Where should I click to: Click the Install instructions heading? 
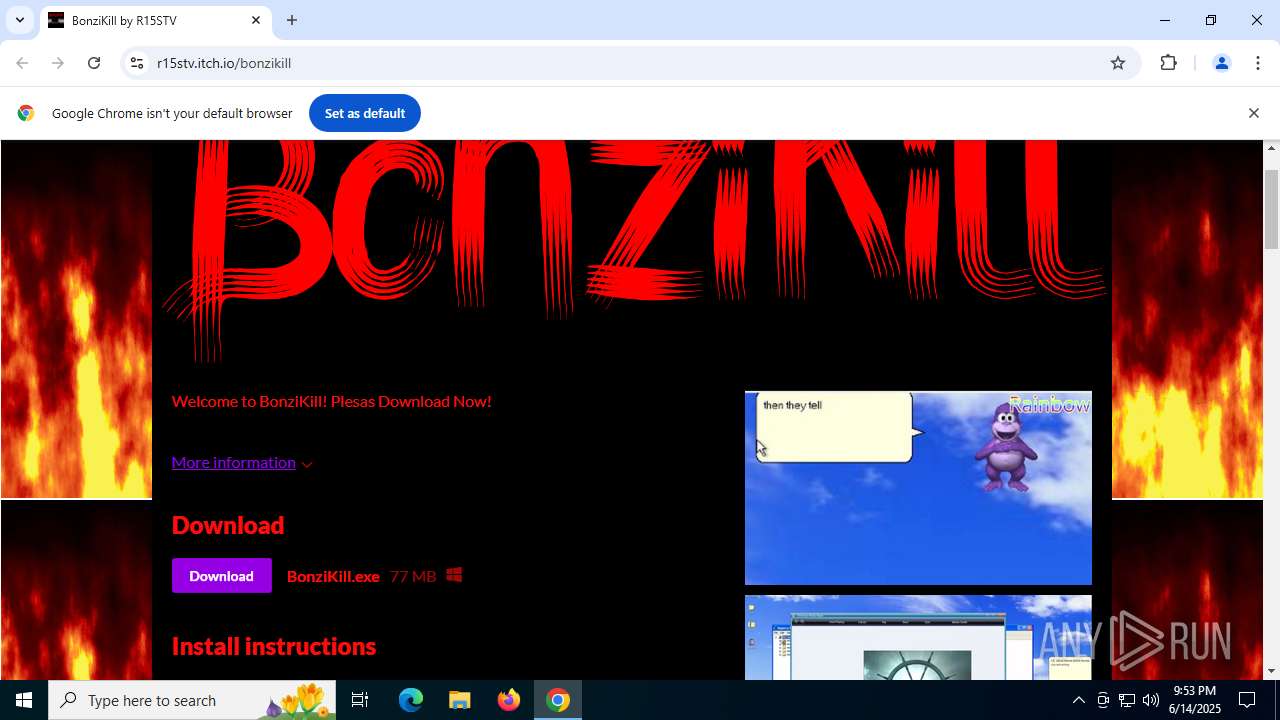tap(274, 646)
